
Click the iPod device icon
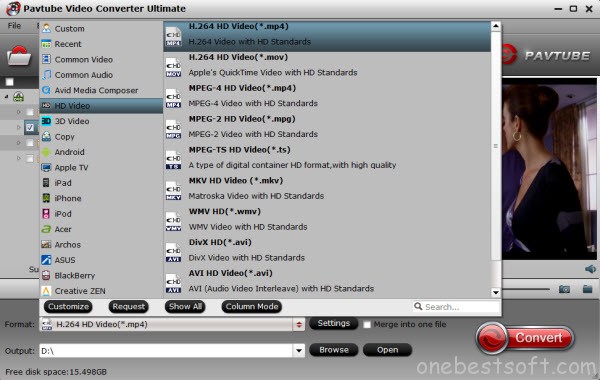tap(46, 214)
